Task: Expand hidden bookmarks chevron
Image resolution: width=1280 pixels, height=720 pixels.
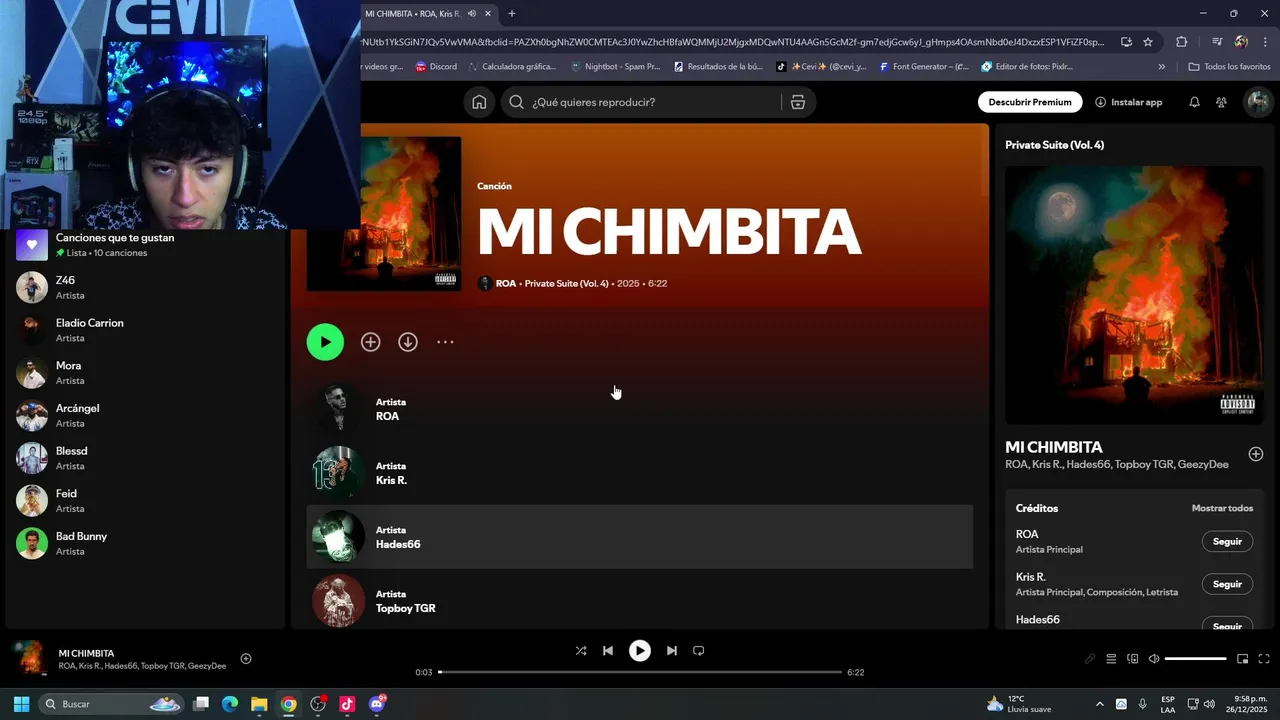Action: click(x=1162, y=67)
